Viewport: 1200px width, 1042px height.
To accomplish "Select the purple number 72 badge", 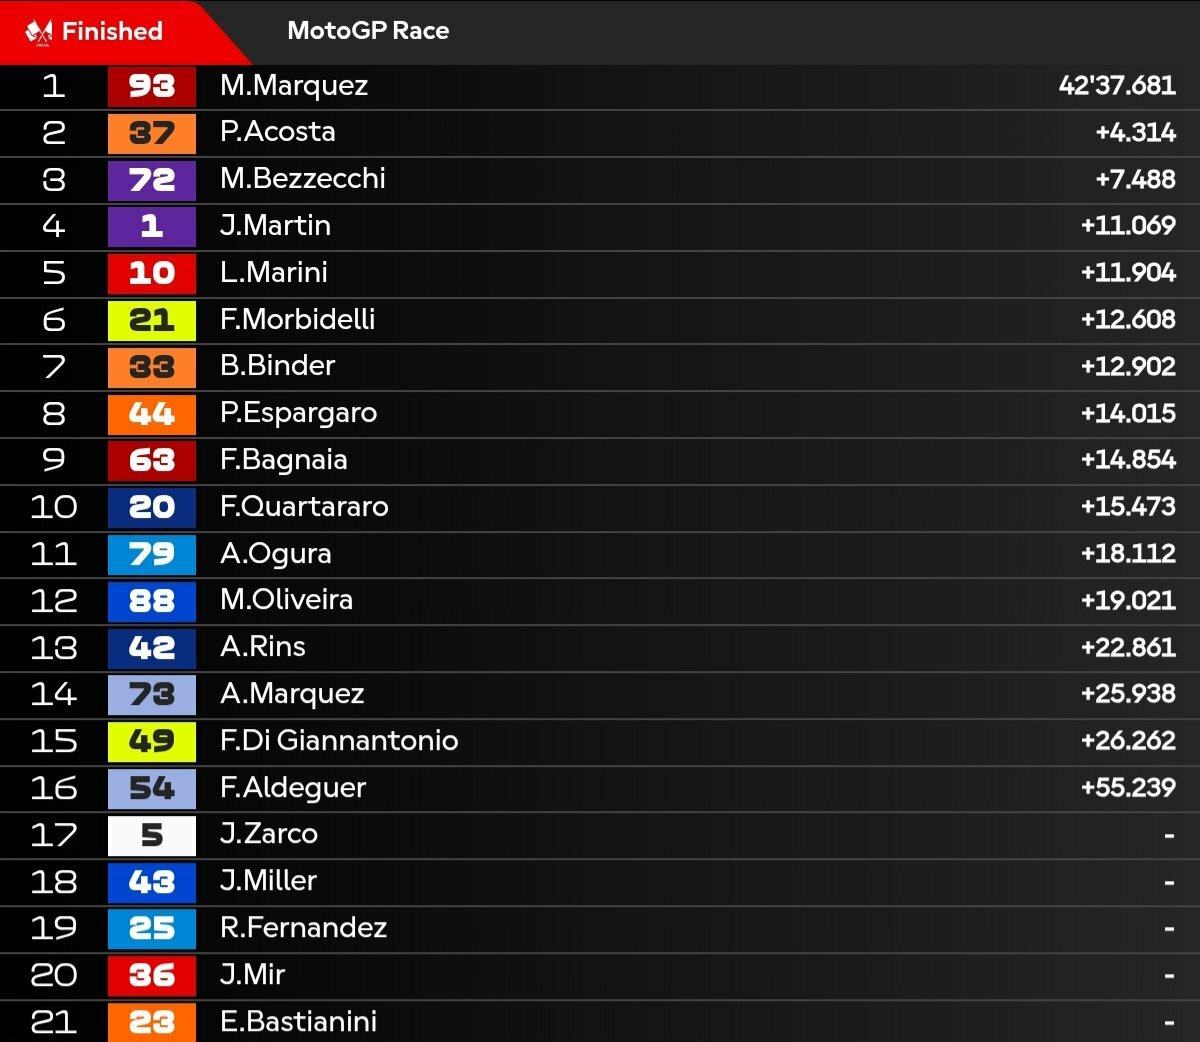I will point(152,180).
